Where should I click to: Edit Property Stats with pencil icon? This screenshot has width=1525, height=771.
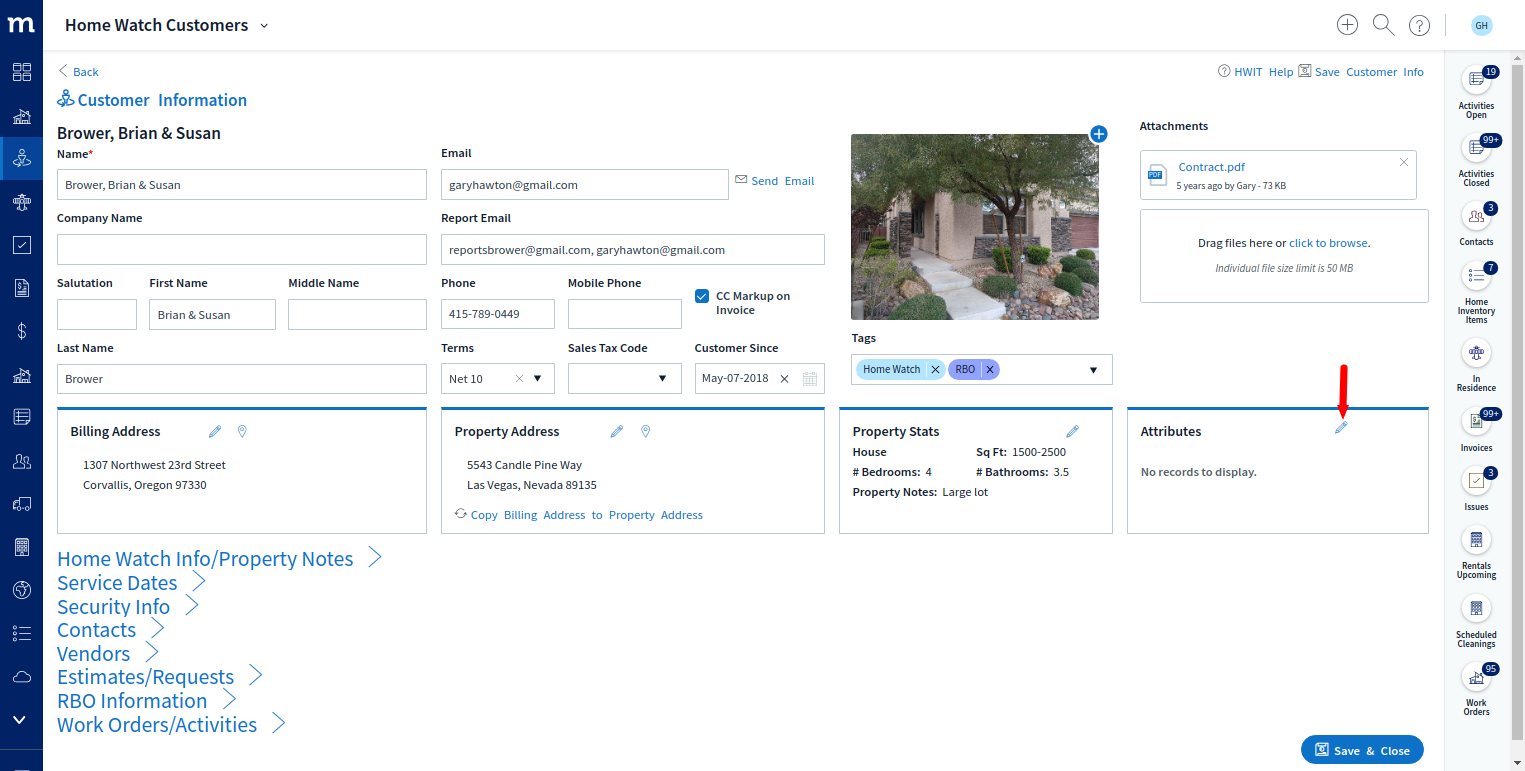tap(1073, 431)
